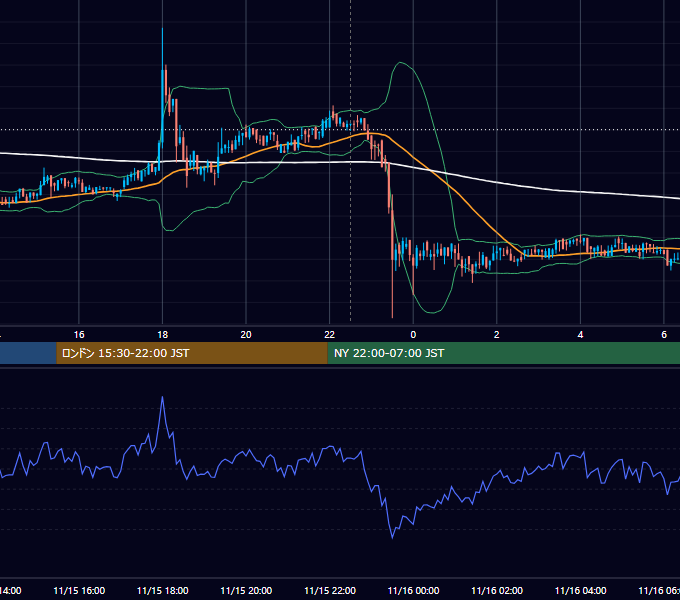This screenshot has height=600, width=680.
Task: Click the hour 2 axis label
Action: click(497, 334)
